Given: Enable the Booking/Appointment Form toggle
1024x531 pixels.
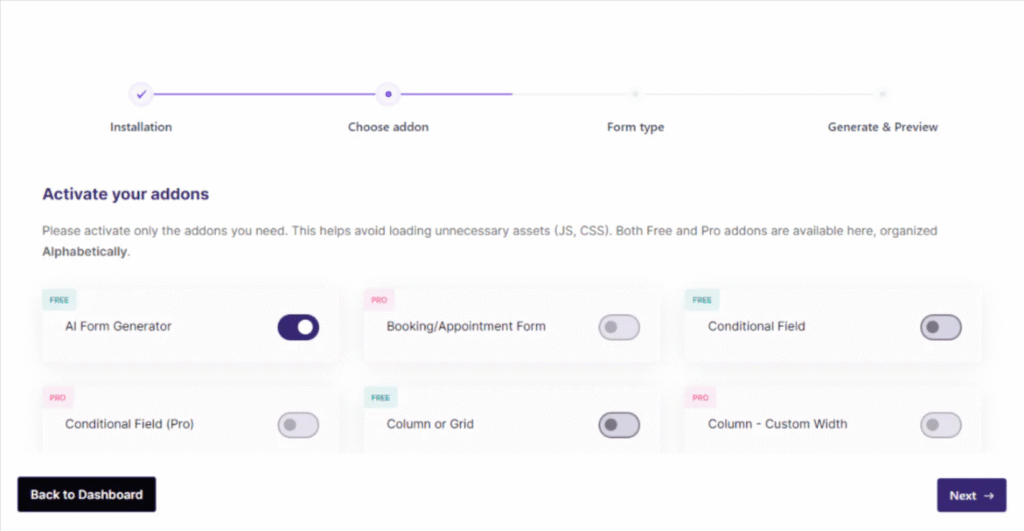Looking at the screenshot, I should pyautogui.click(x=619, y=327).
